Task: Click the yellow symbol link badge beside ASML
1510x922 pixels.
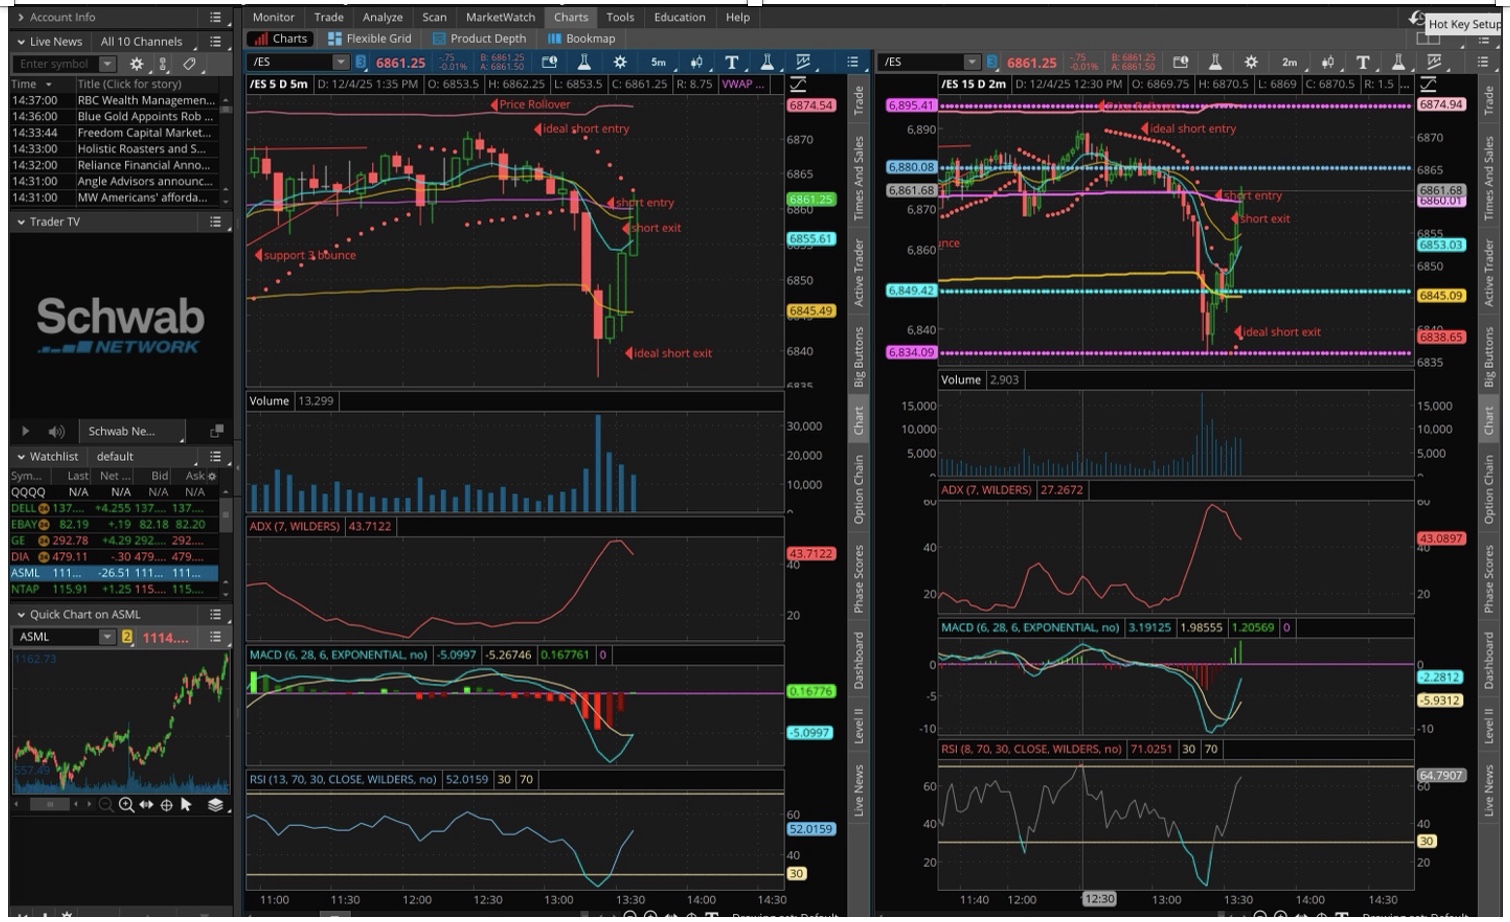Action: pyautogui.click(x=127, y=637)
